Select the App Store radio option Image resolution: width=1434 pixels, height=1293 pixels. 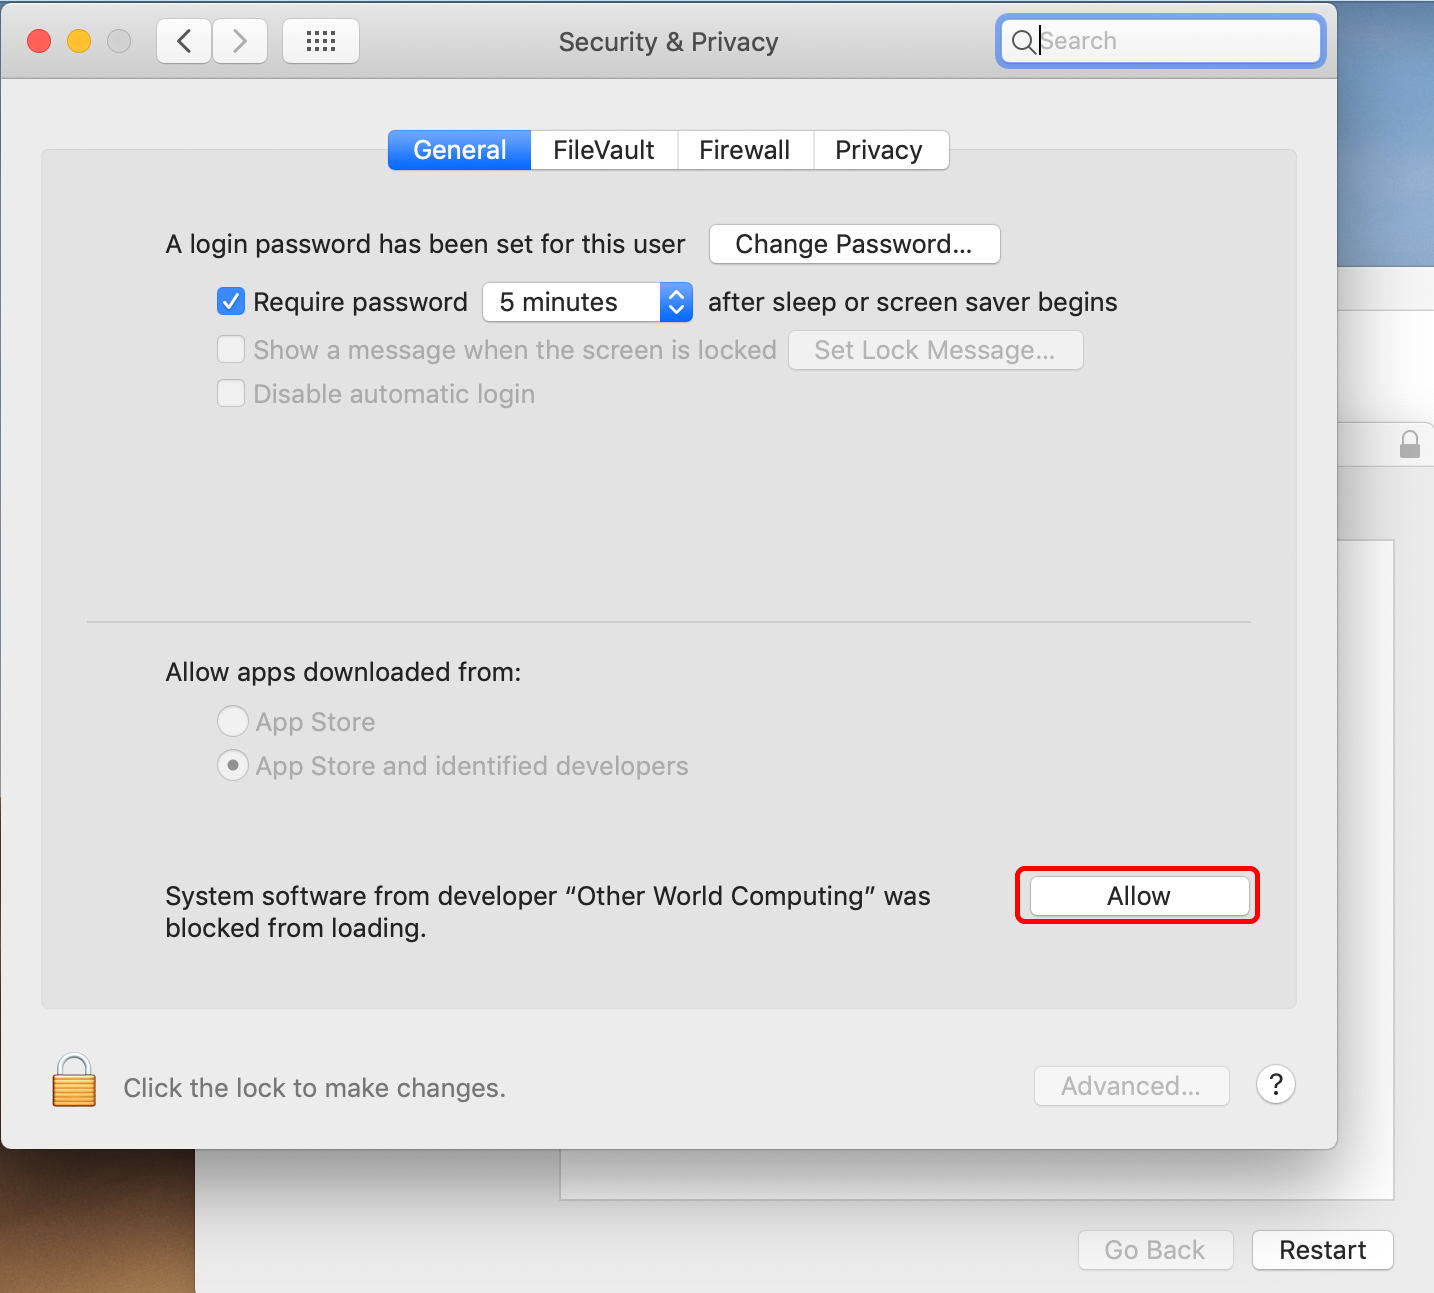click(x=233, y=721)
